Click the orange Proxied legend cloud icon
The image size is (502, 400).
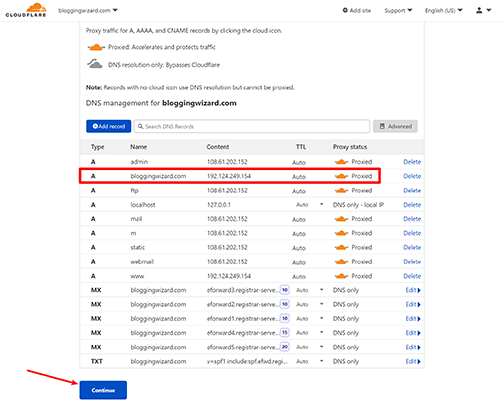coord(96,47)
